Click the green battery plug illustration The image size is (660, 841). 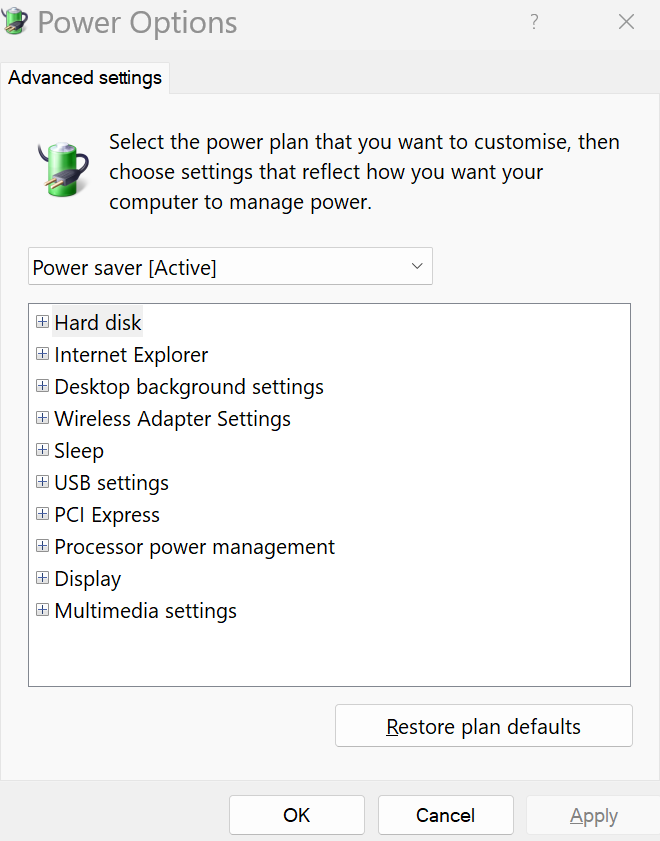coord(62,163)
